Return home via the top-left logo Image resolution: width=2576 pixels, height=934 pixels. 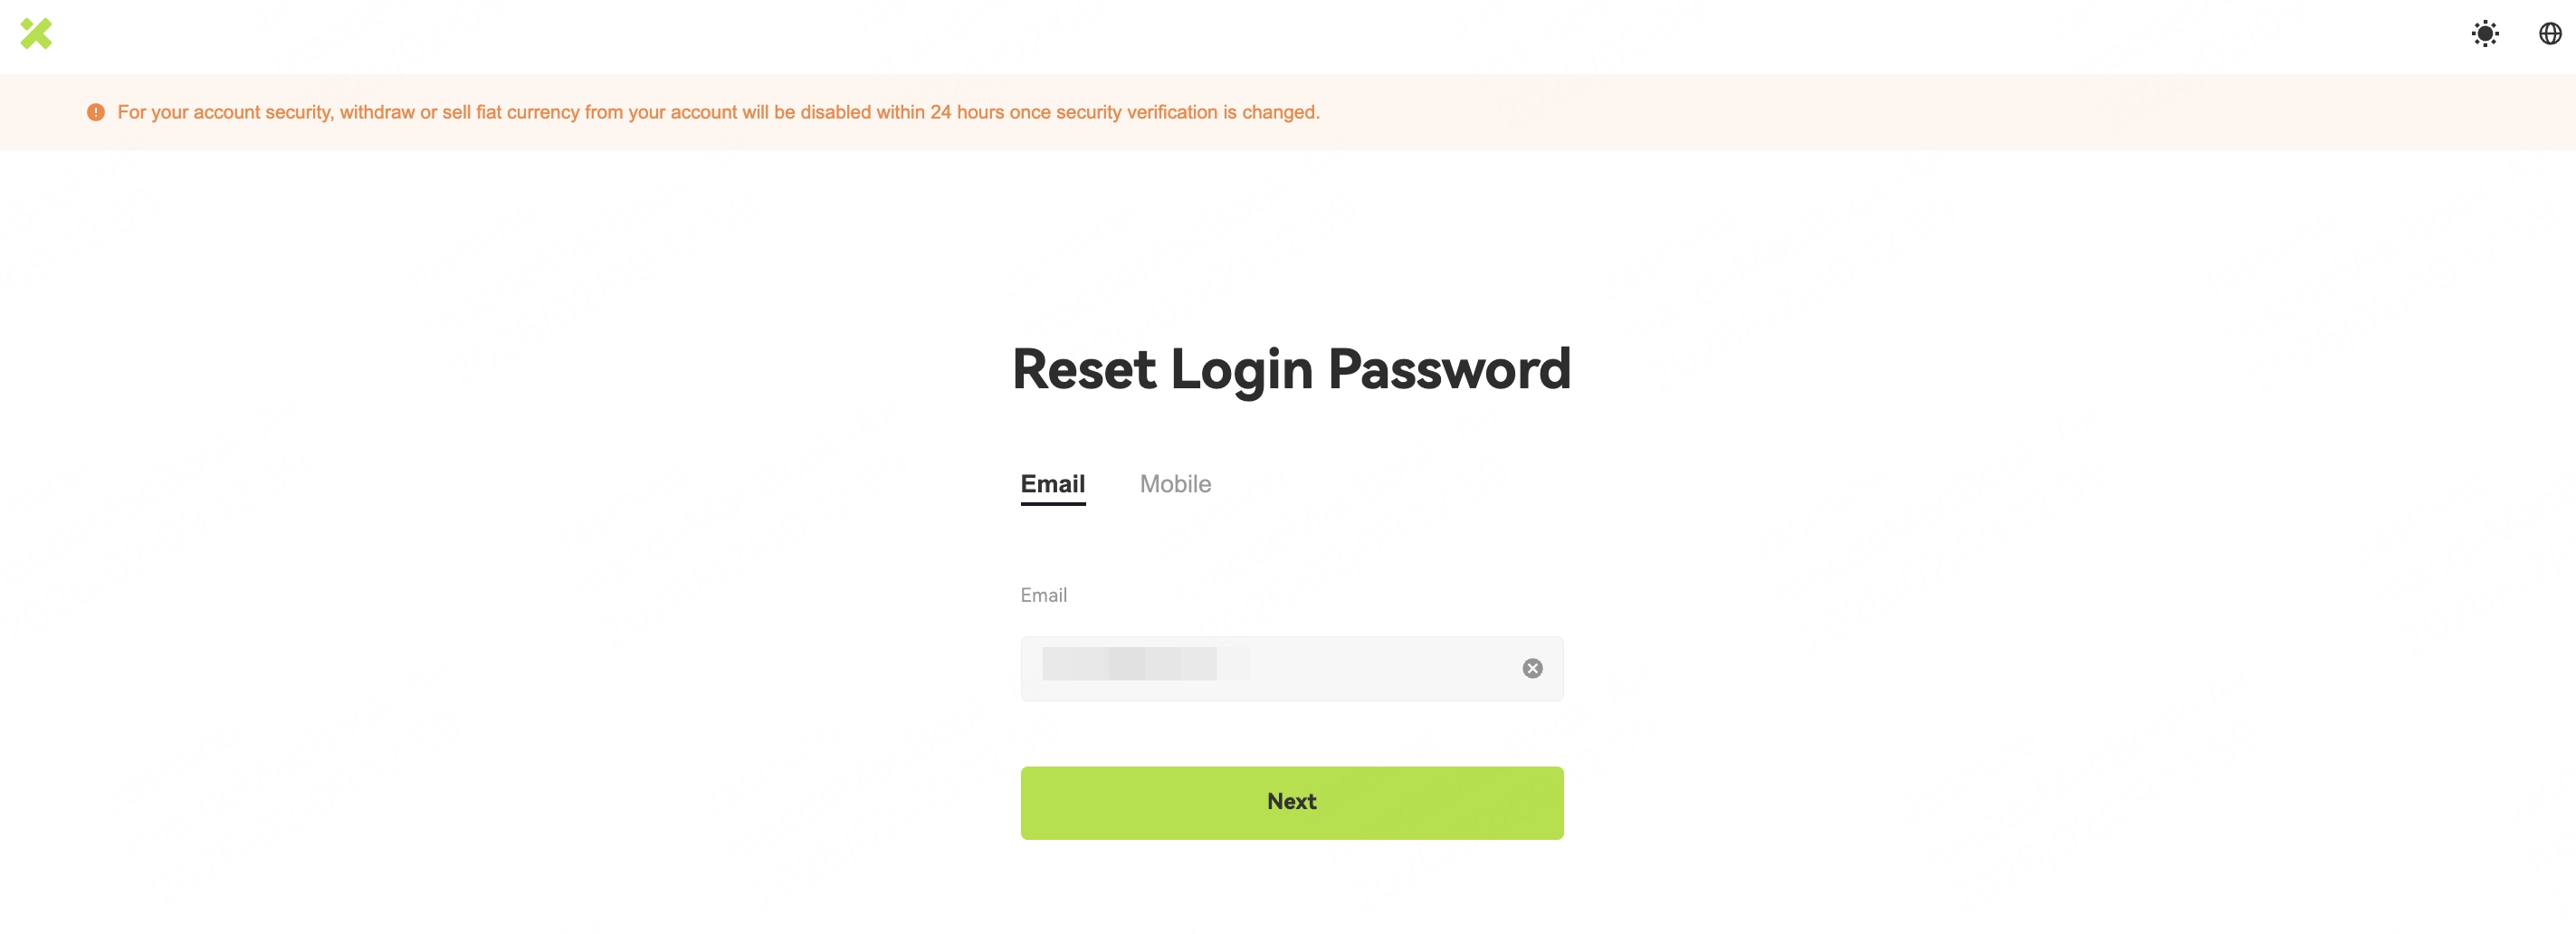tap(36, 34)
